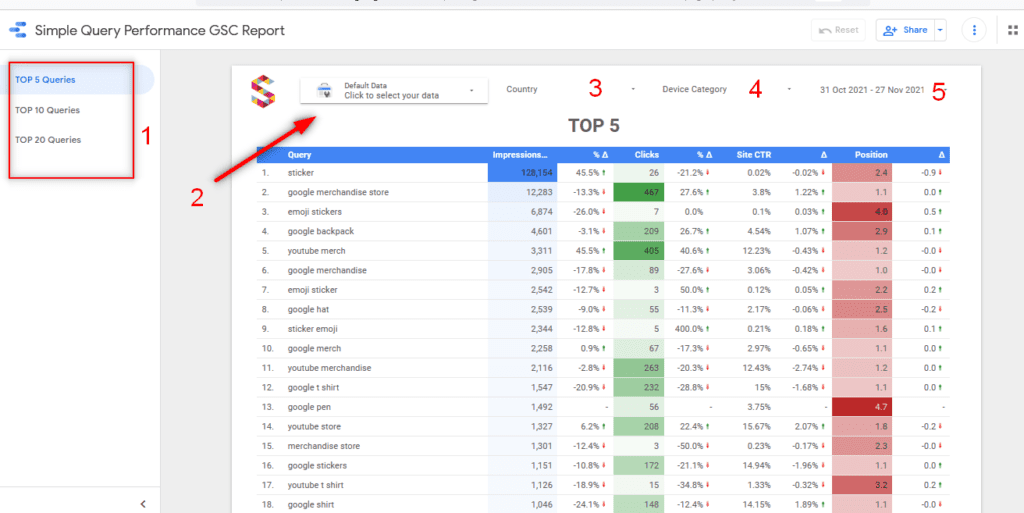Click the 'youtube merch' query
Screen dimensions: 1024x513
(x=316, y=251)
